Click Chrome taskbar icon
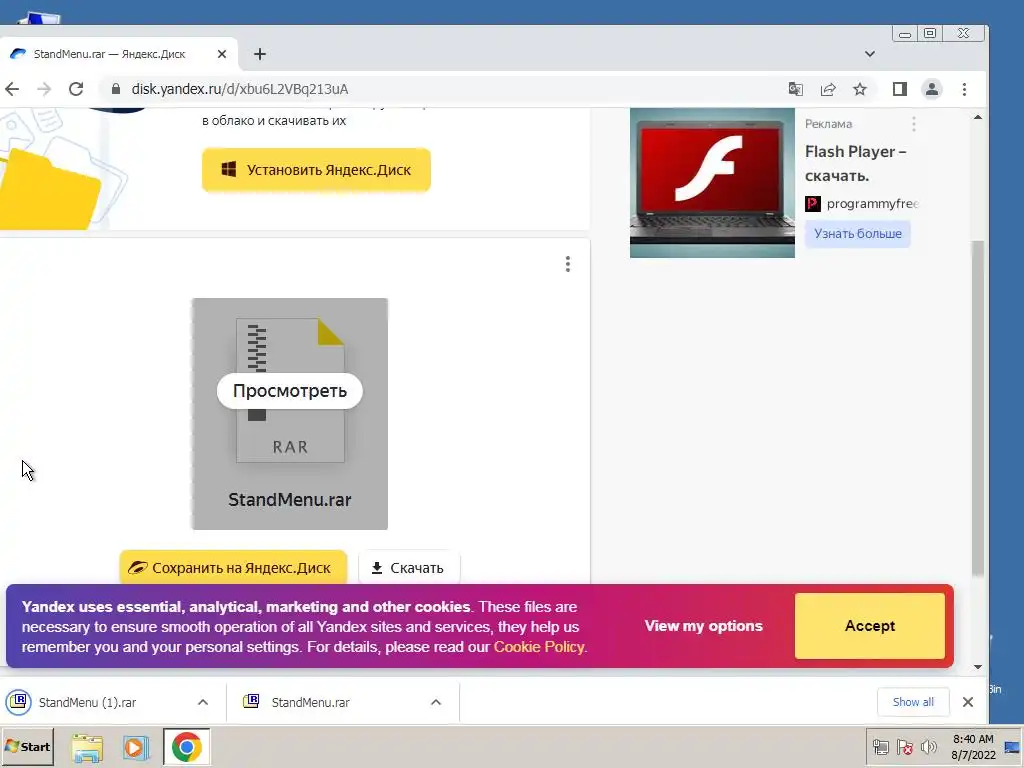The width and height of the screenshot is (1024, 768). tap(187, 747)
